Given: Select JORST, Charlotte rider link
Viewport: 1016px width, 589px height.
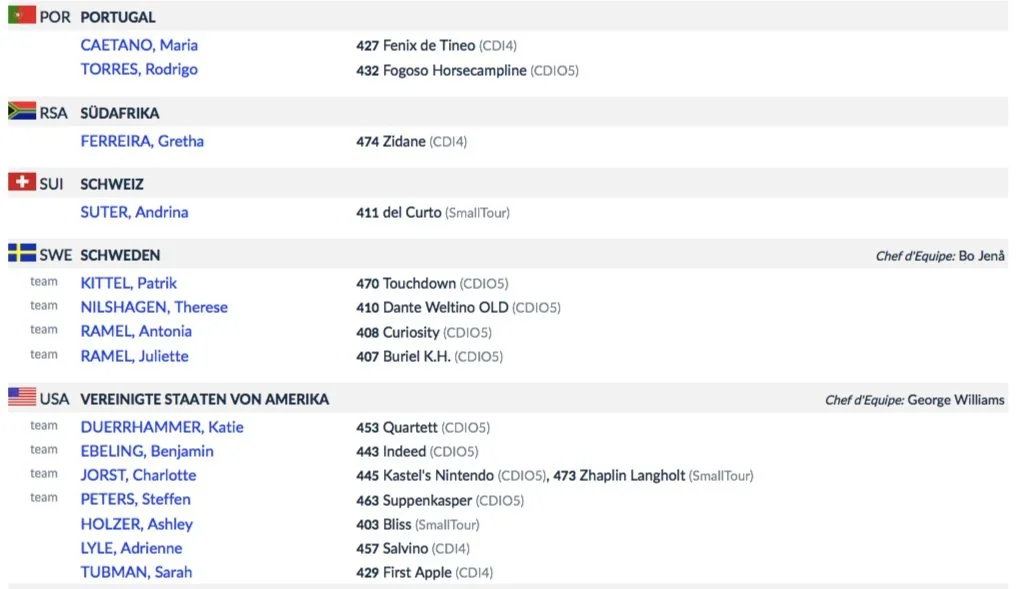Looking at the screenshot, I should tap(138, 475).
